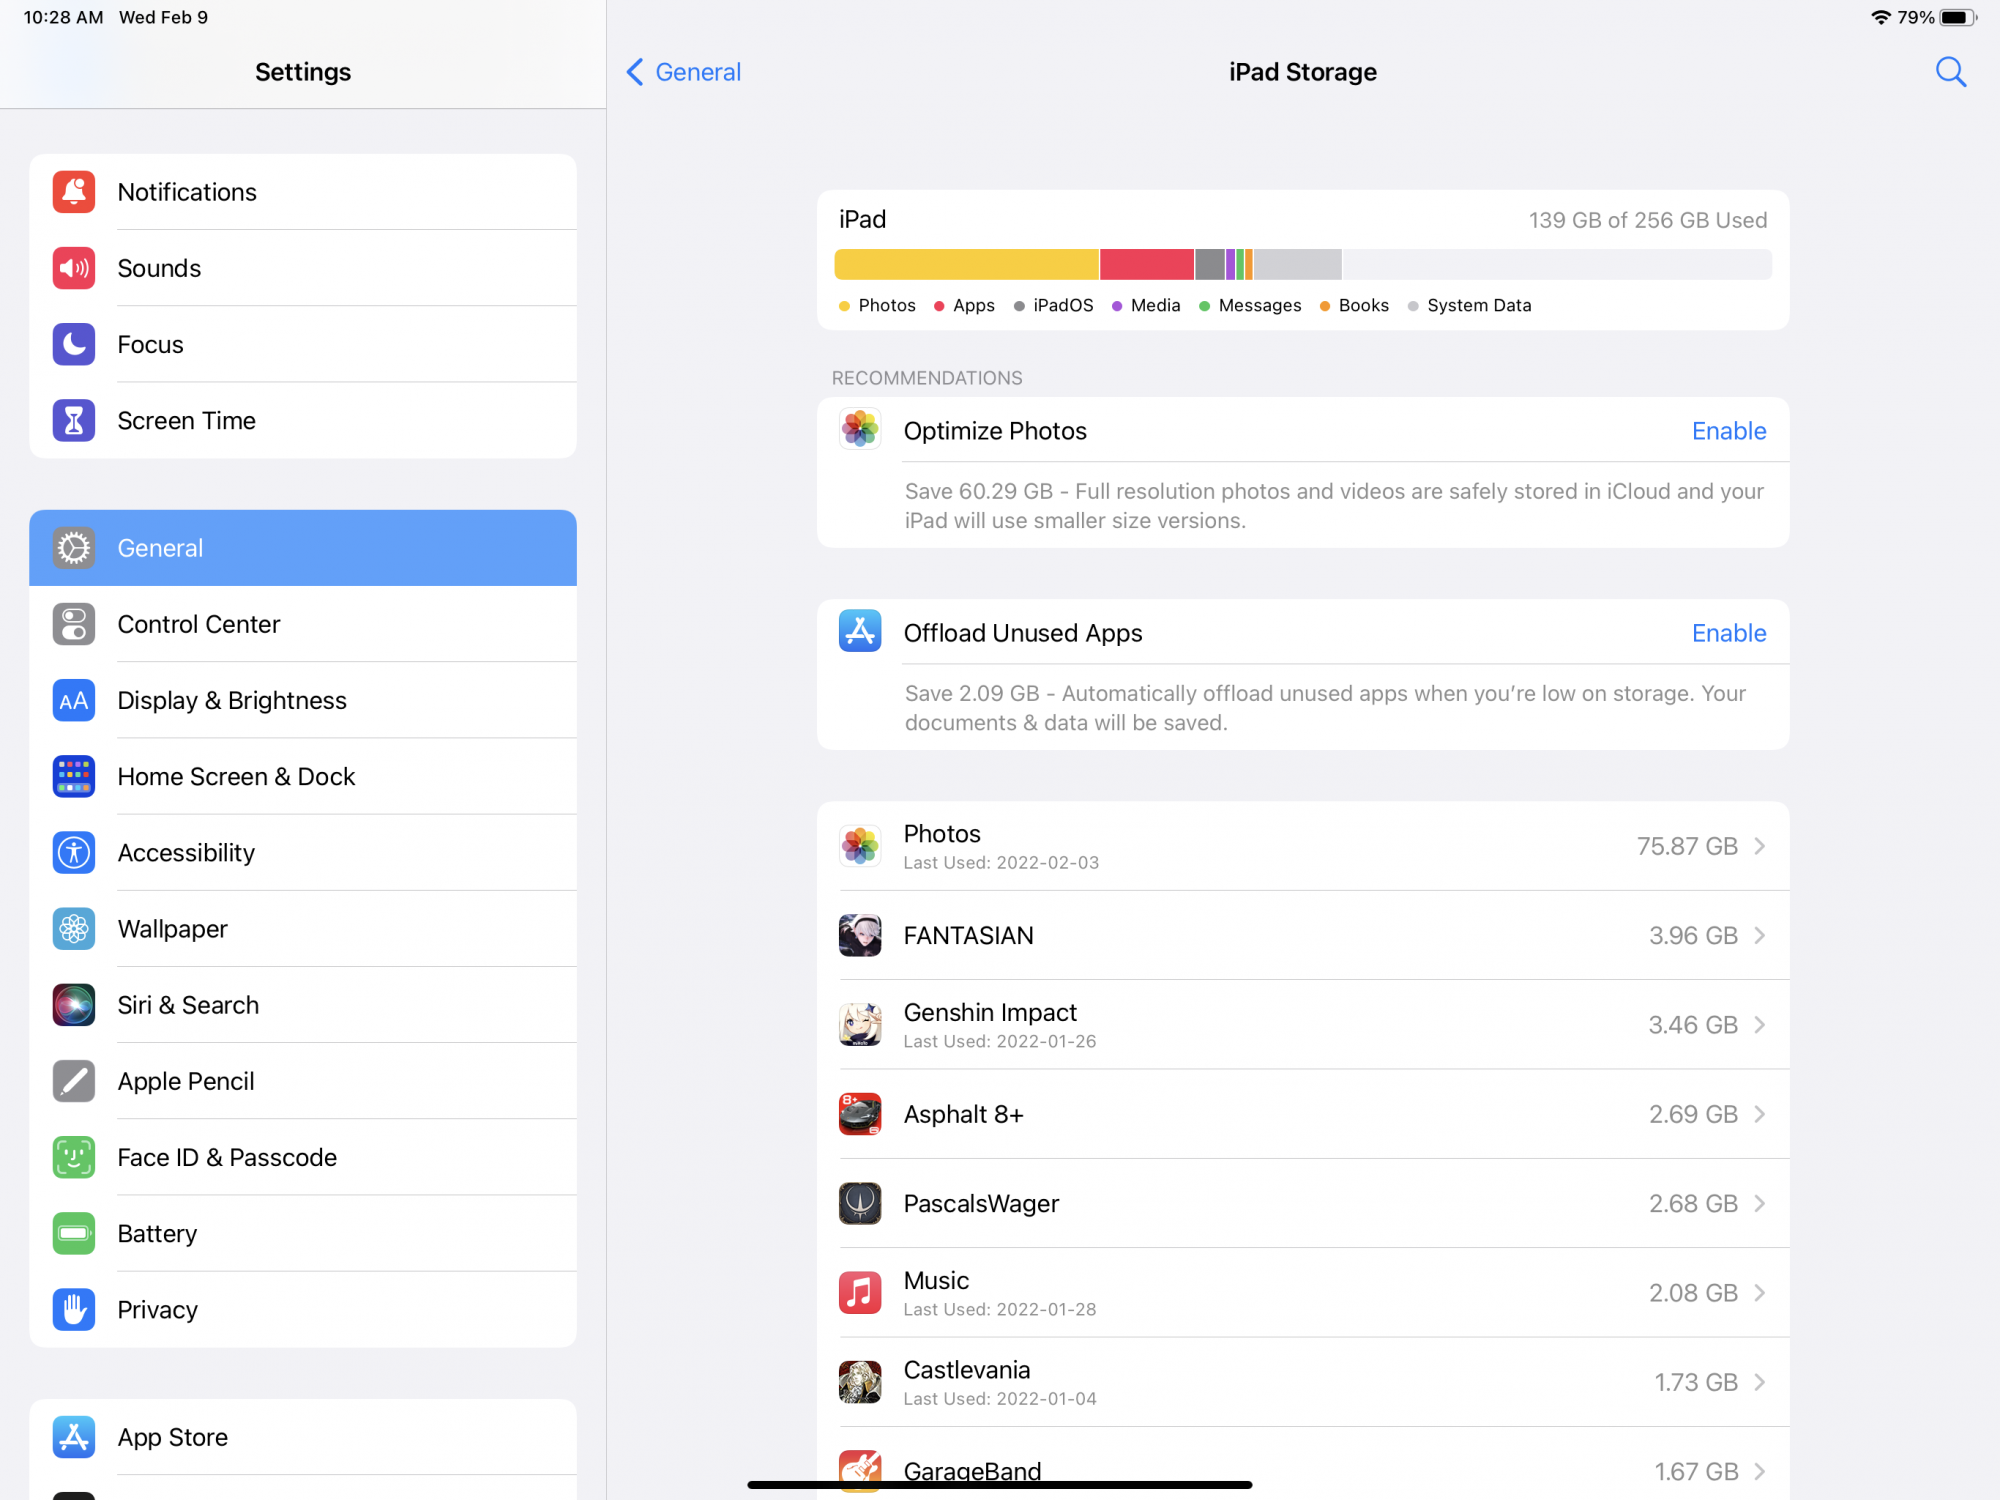Open the Wallpaper flower icon
Image resolution: width=2000 pixels, height=1500 pixels.
point(74,929)
